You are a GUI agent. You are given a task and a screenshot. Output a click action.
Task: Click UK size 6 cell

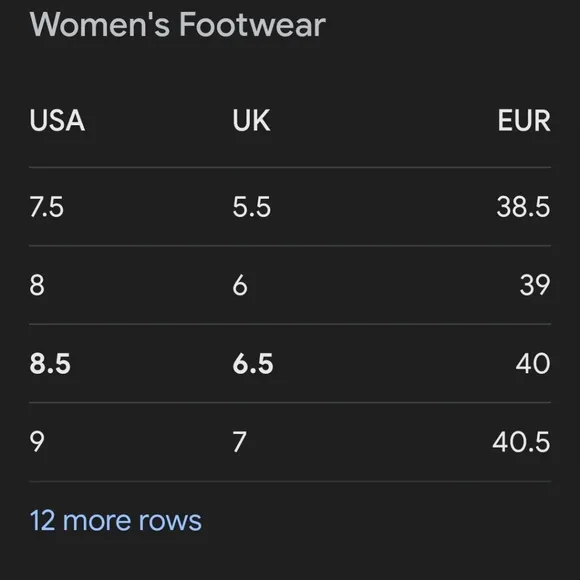tap(240, 285)
